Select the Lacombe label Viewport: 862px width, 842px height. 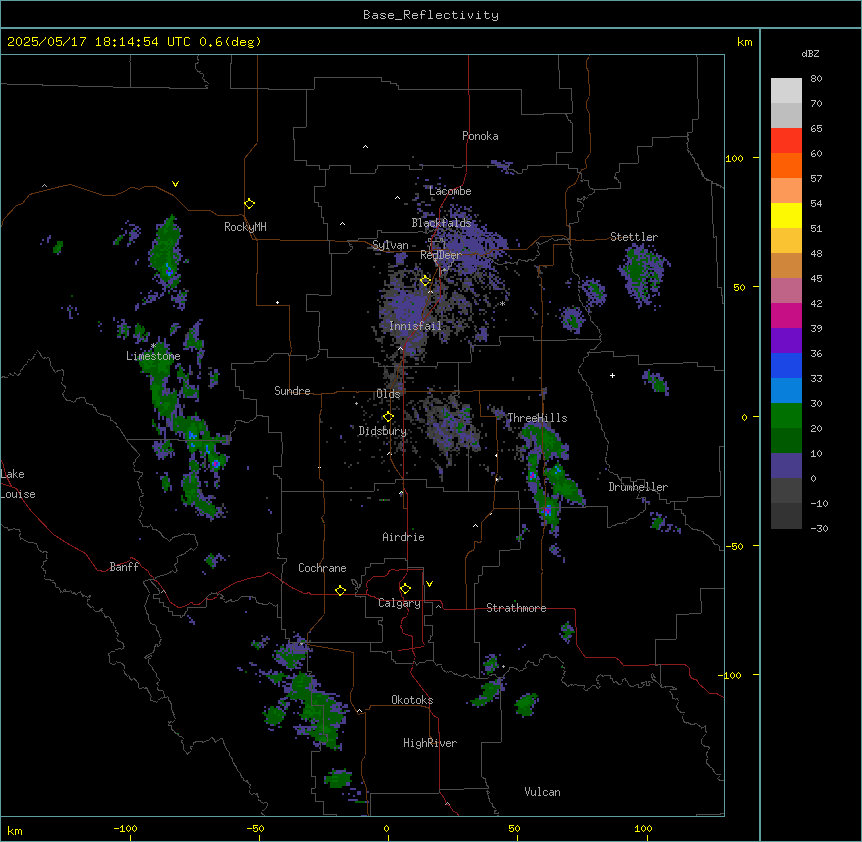click(x=450, y=191)
